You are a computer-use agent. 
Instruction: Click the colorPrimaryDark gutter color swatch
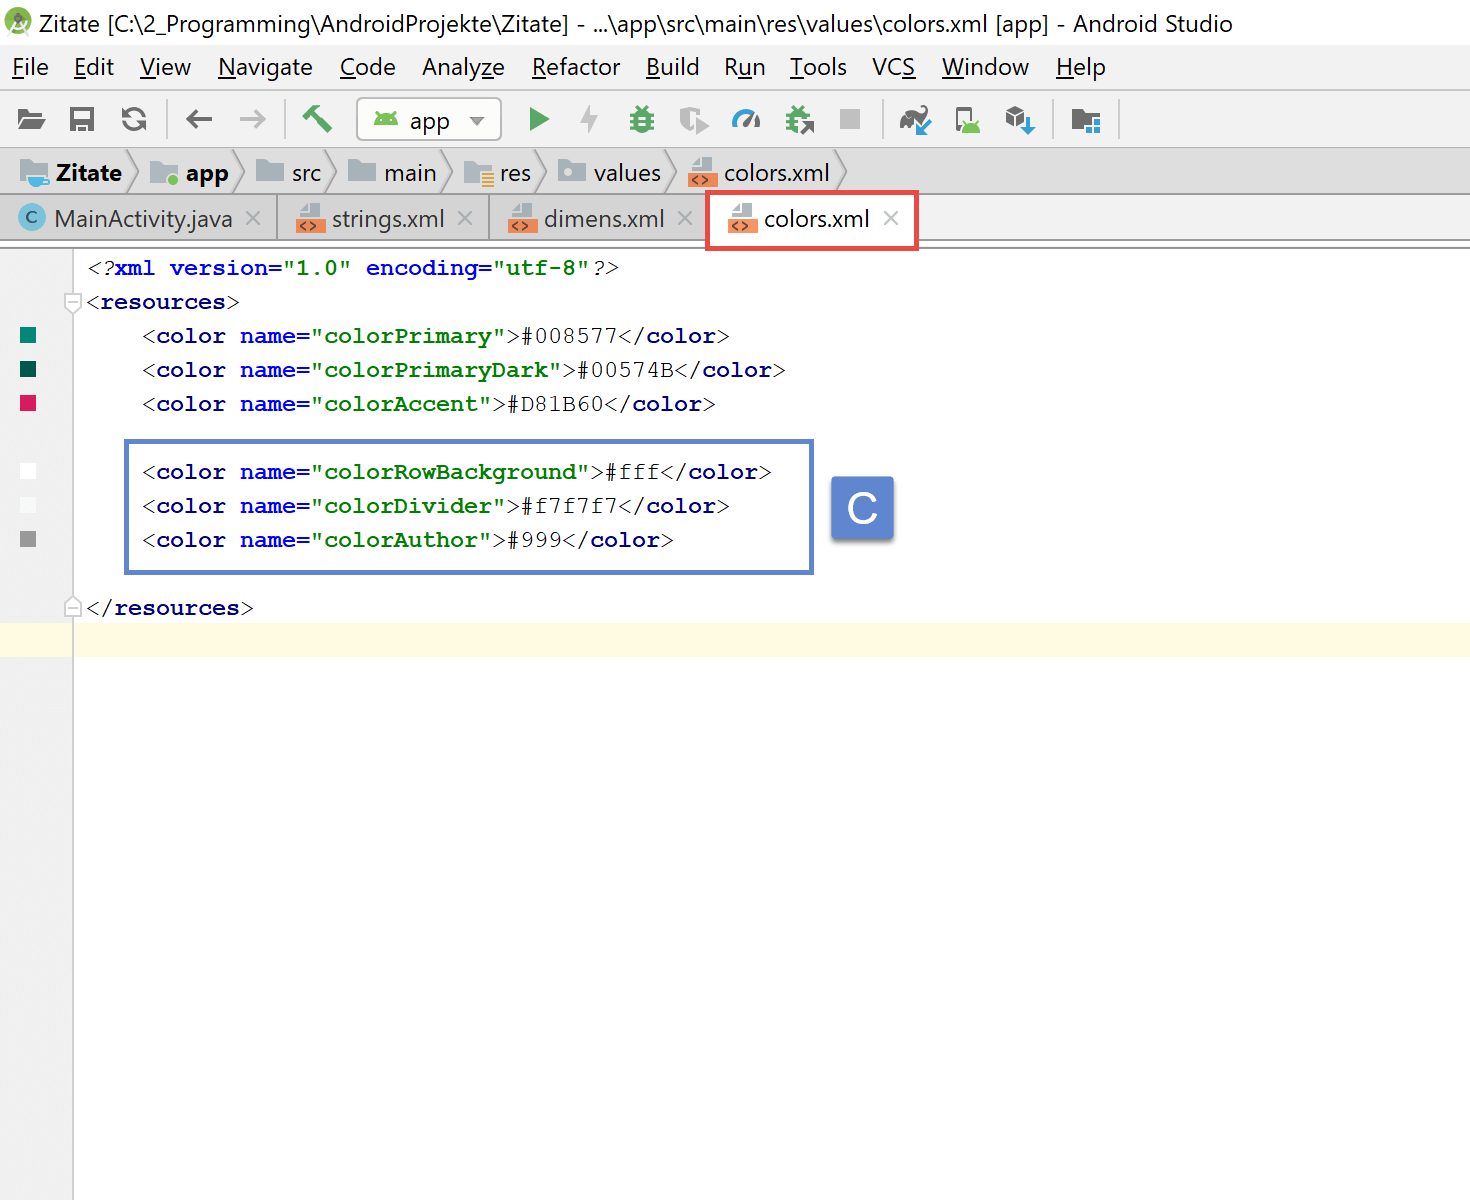[28, 369]
